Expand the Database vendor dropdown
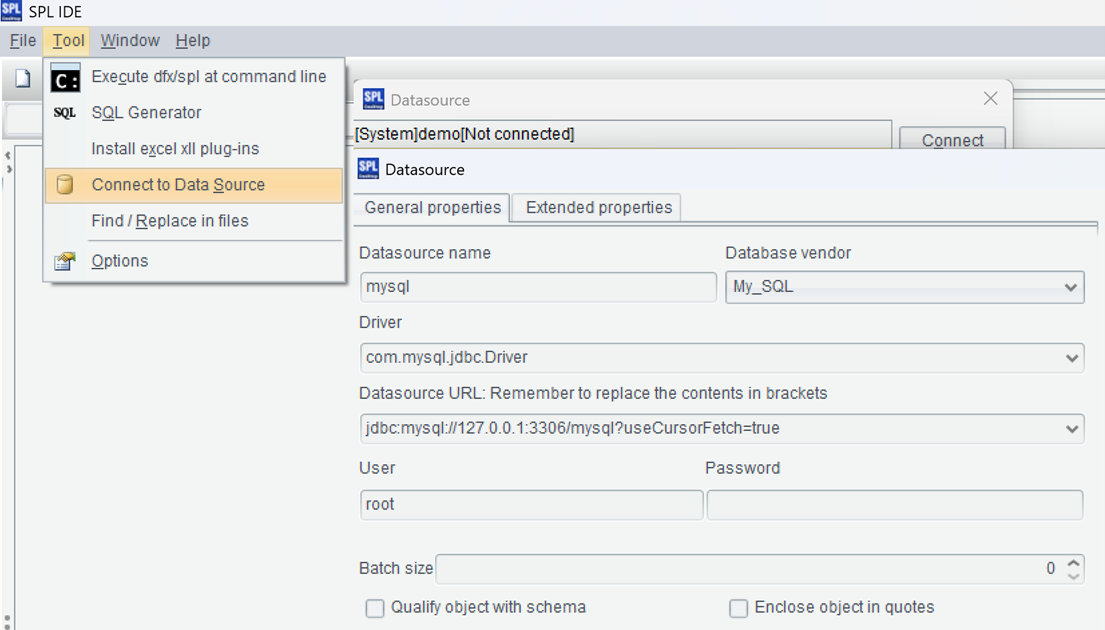The image size is (1105, 630). click(1072, 288)
